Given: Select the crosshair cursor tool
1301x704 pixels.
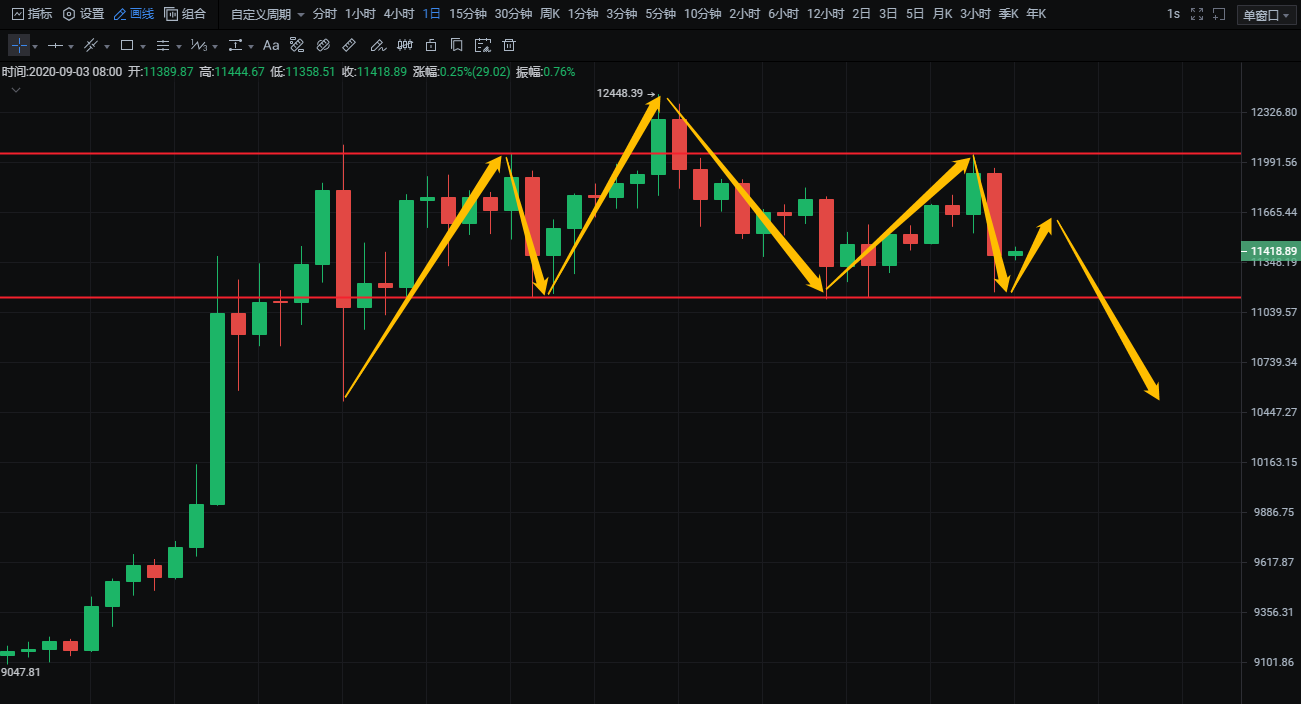Looking at the screenshot, I should point(19,46).
